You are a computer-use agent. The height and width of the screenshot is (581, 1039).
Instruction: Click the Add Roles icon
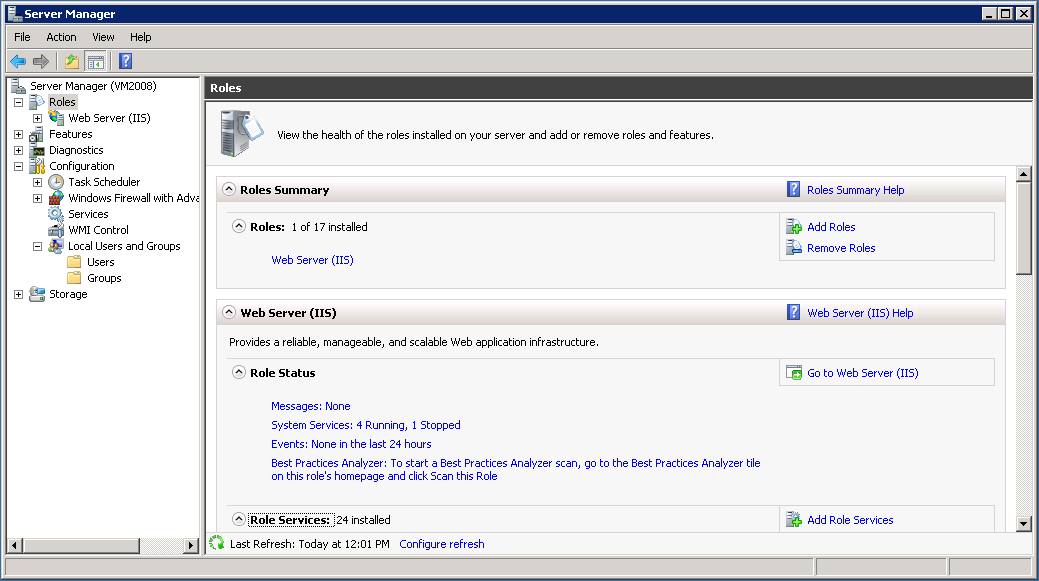(794, 227)
